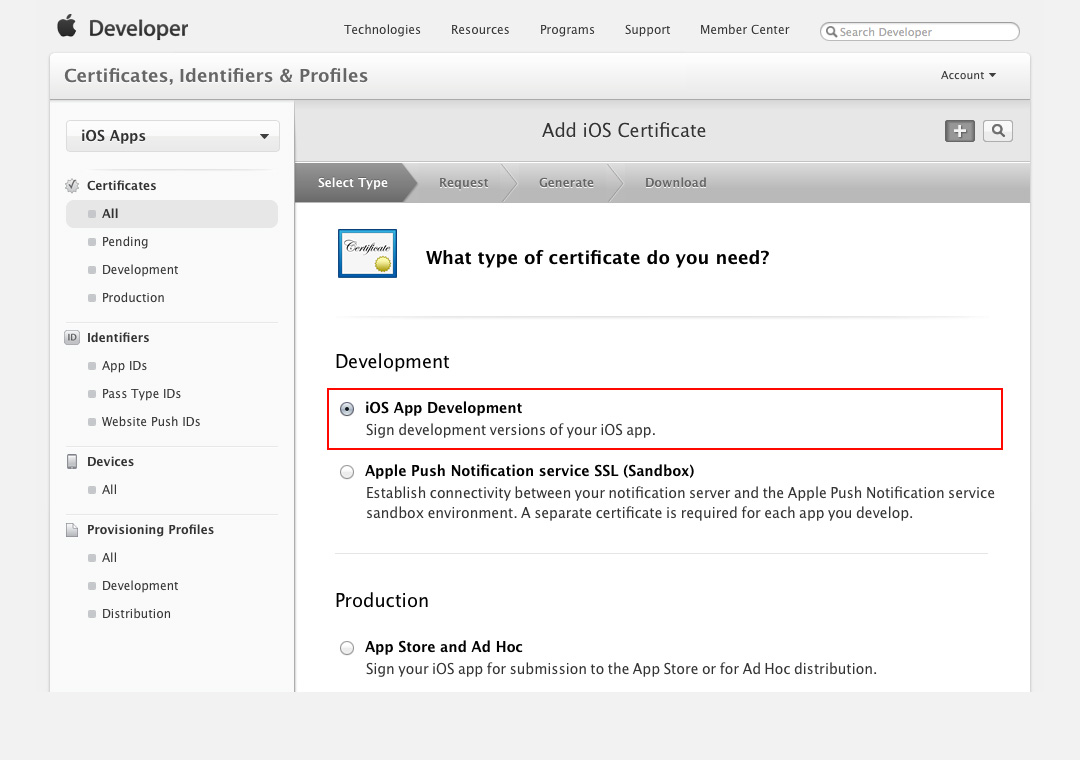The height and width of the screenshot is (760, 1080).
Task: Select App Store and Ad Hoc radio
Action: pos(347,648)
